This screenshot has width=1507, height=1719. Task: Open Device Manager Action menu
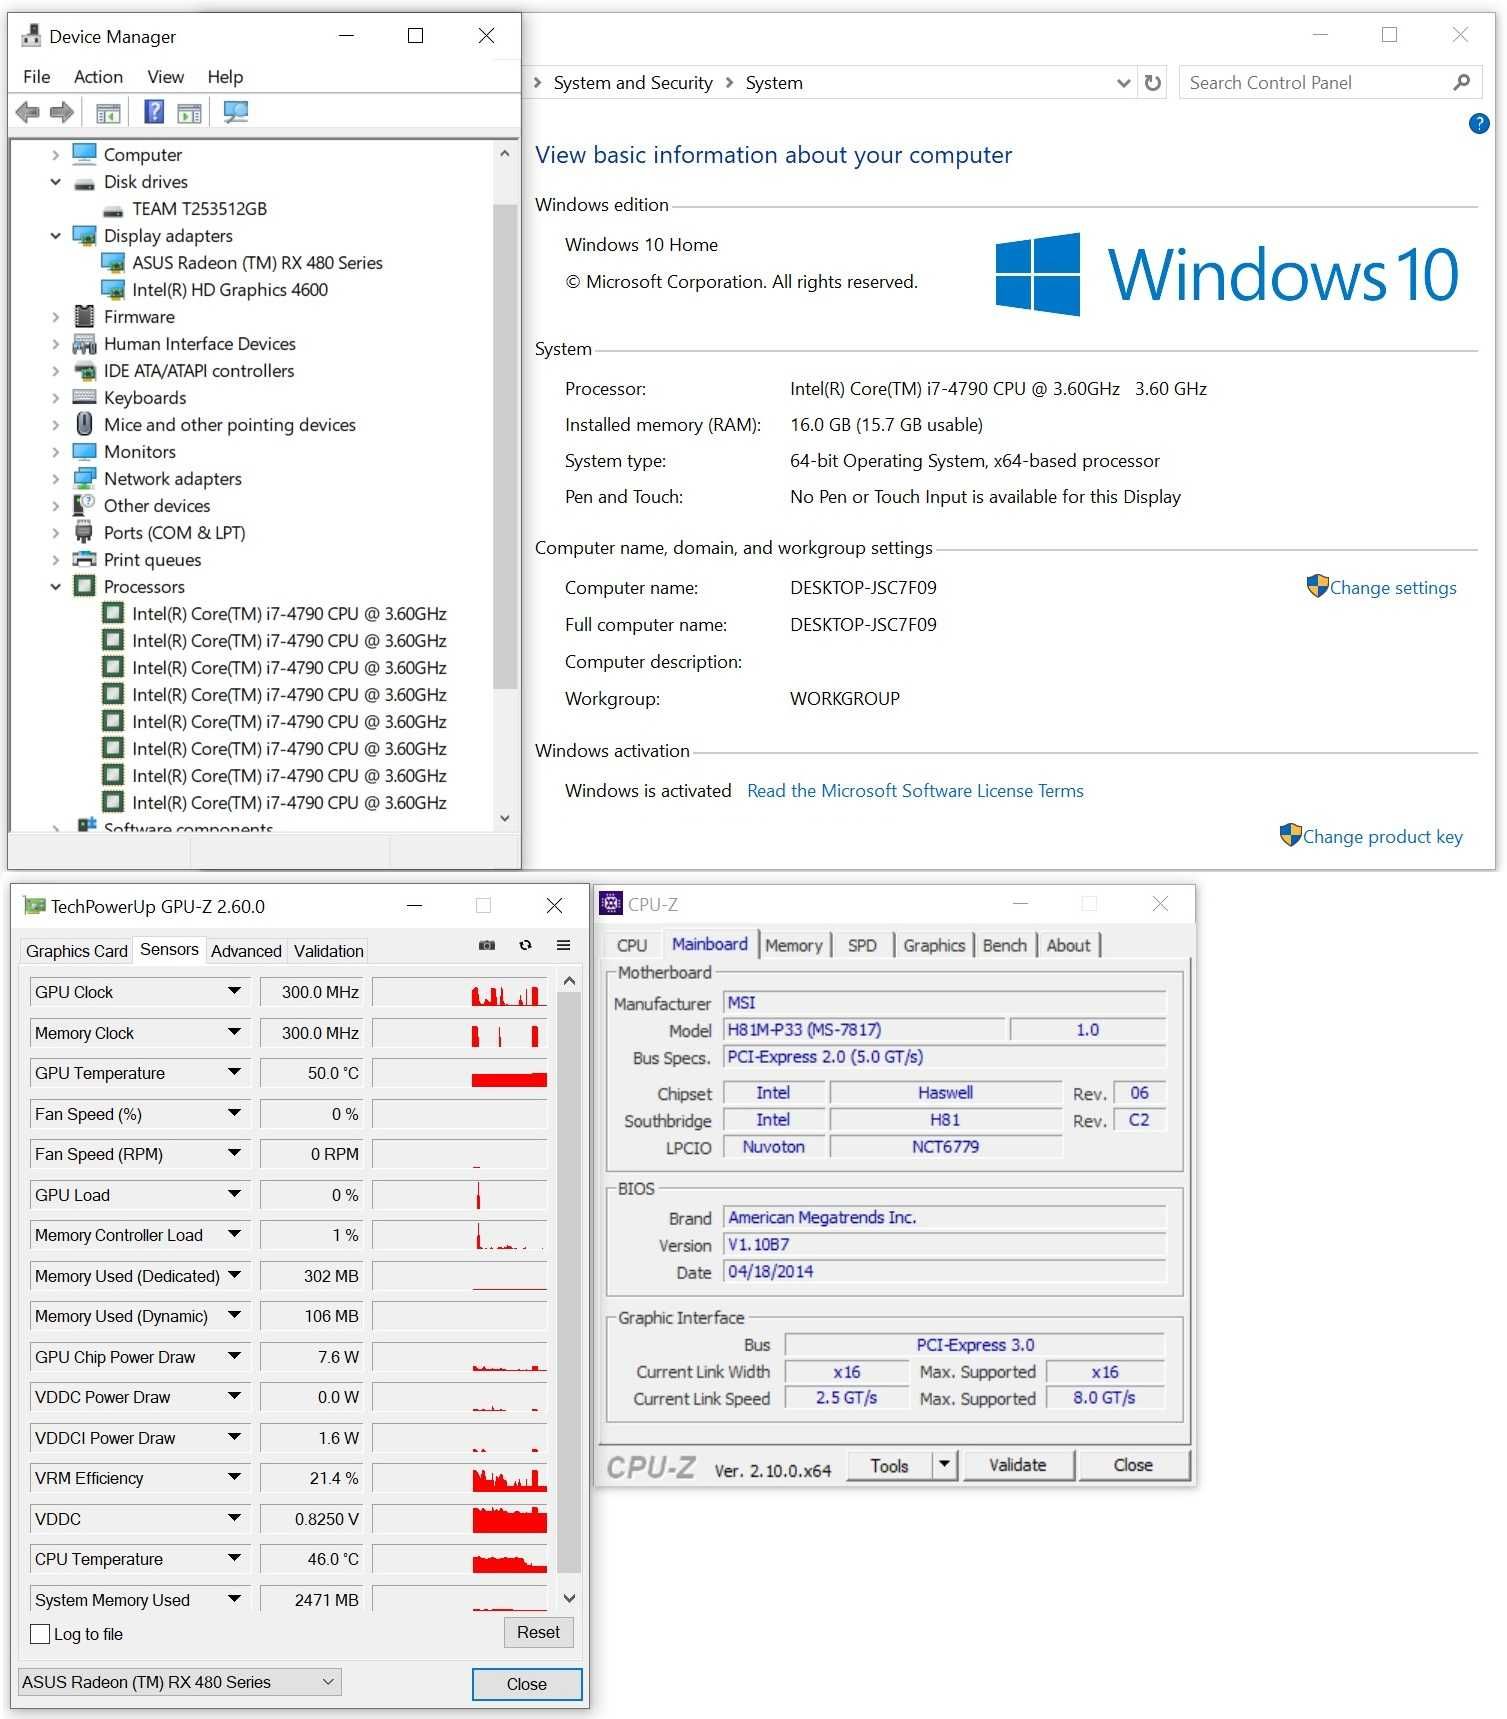tap(98, 77)
